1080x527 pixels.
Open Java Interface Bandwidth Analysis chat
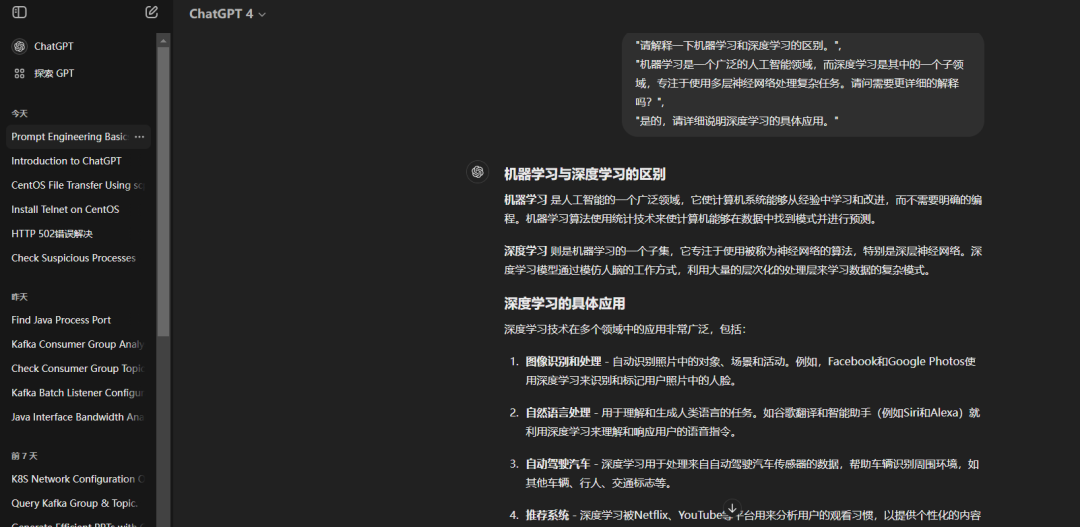(78, 417)
